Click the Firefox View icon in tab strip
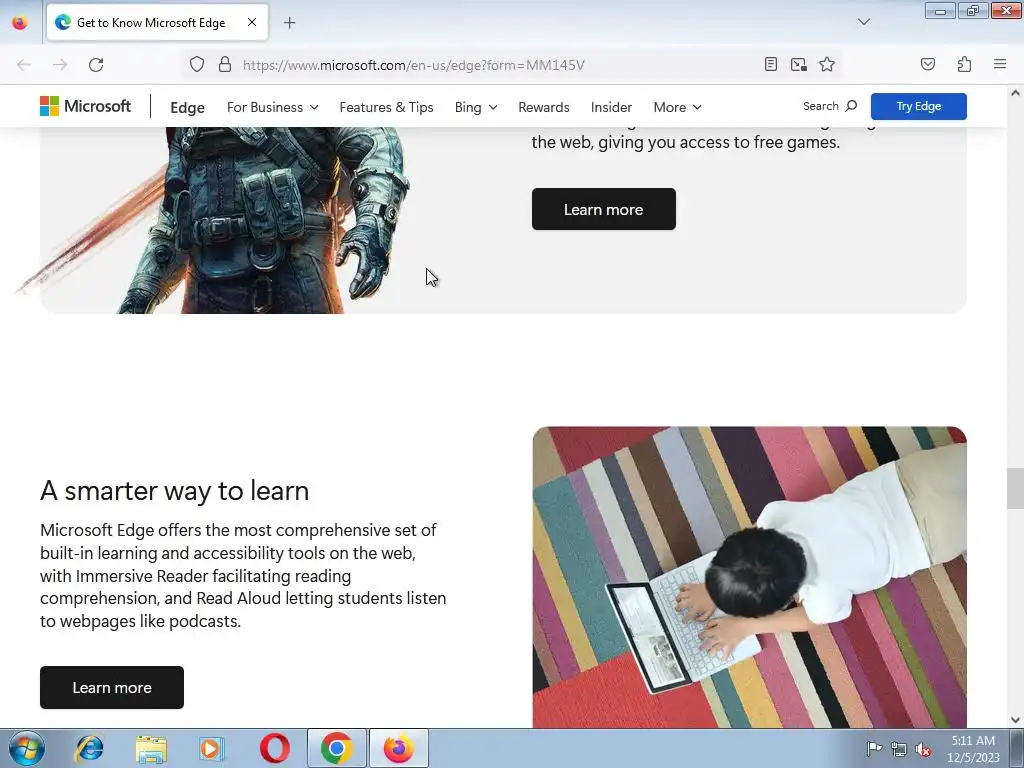Image resolution: width=1024 pixels, height=768 pixels. [x=20, y=23]
